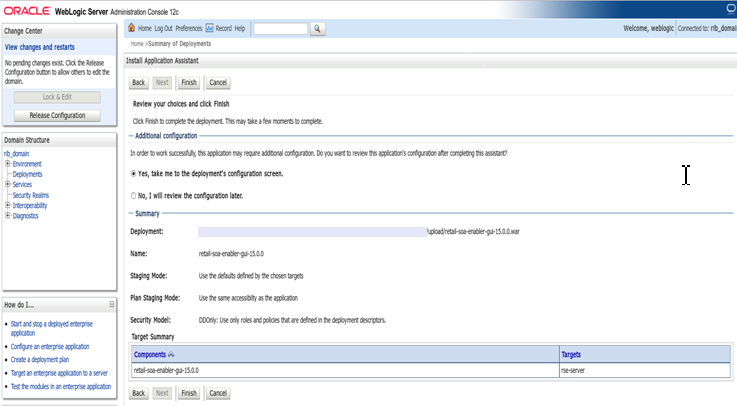Click the search magnifier button
The image size is (737, 406).
click(317, 29)
